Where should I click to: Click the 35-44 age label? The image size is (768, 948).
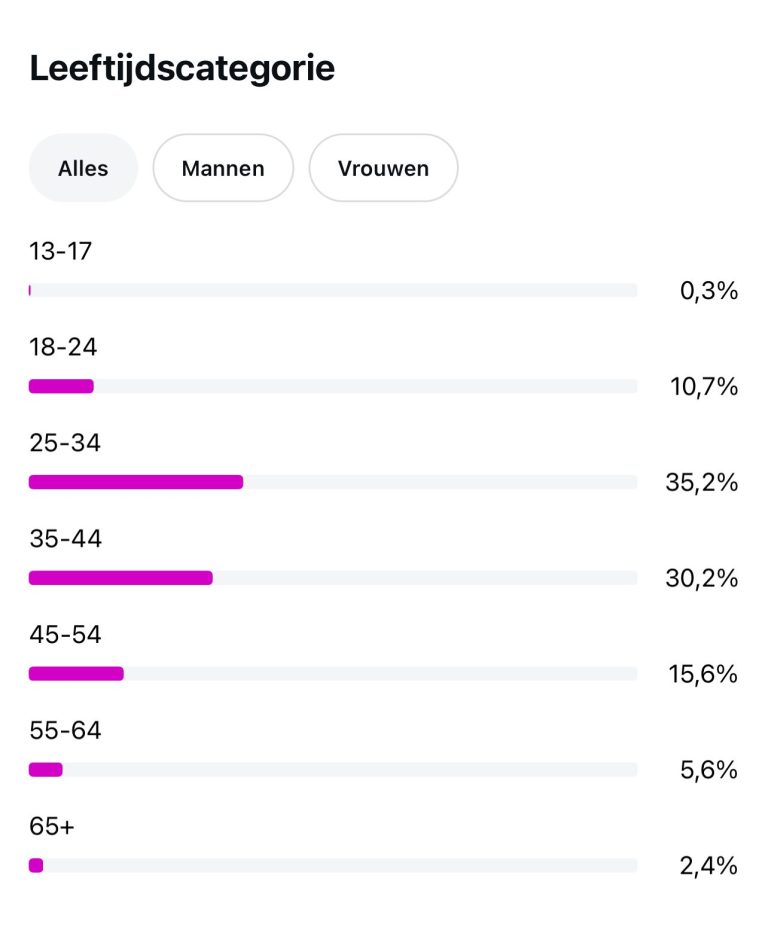66,539
